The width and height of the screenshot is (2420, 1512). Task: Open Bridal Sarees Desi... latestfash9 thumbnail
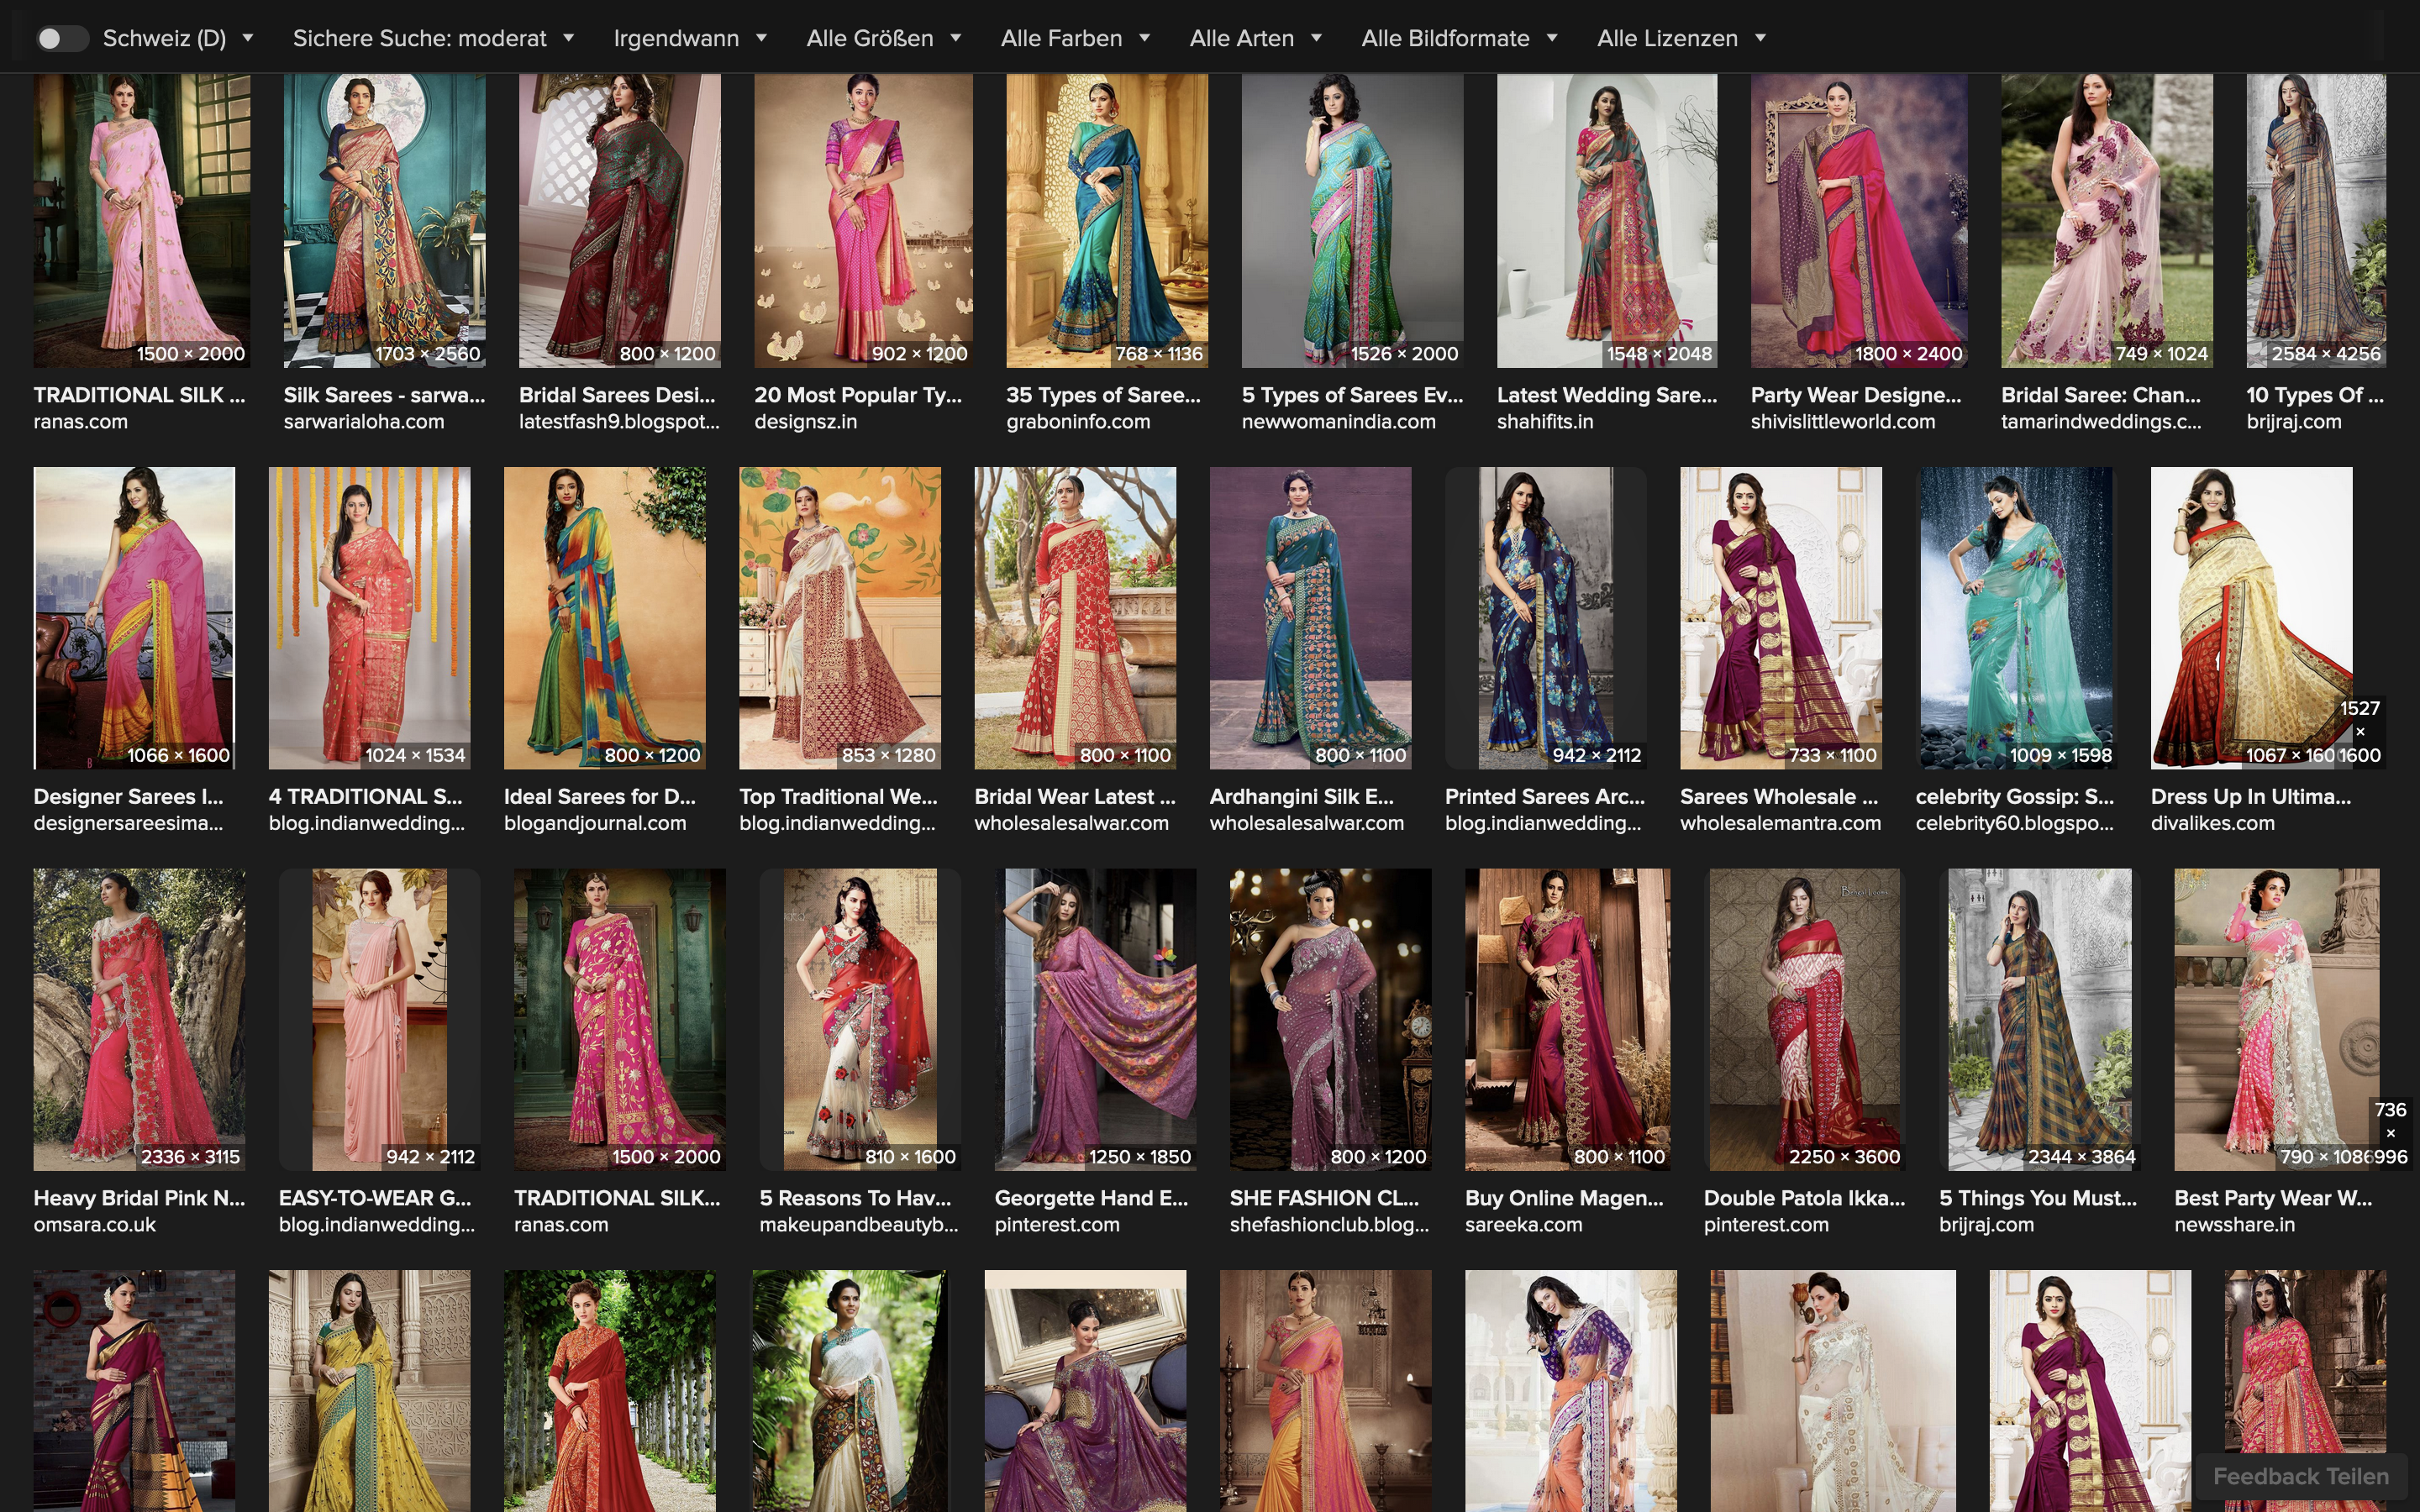[x=619, y=220]
